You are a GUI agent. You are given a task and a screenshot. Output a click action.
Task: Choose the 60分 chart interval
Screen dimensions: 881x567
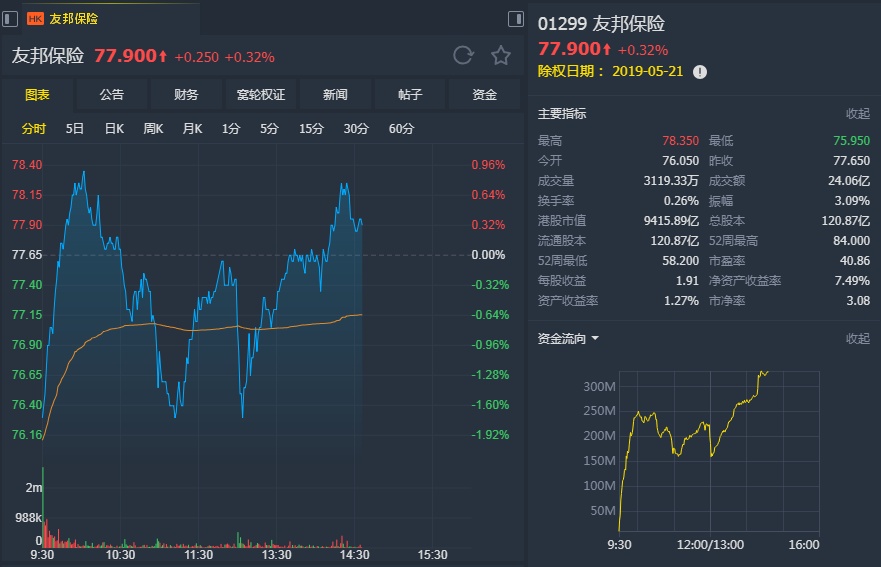click(x=401, y=128)
